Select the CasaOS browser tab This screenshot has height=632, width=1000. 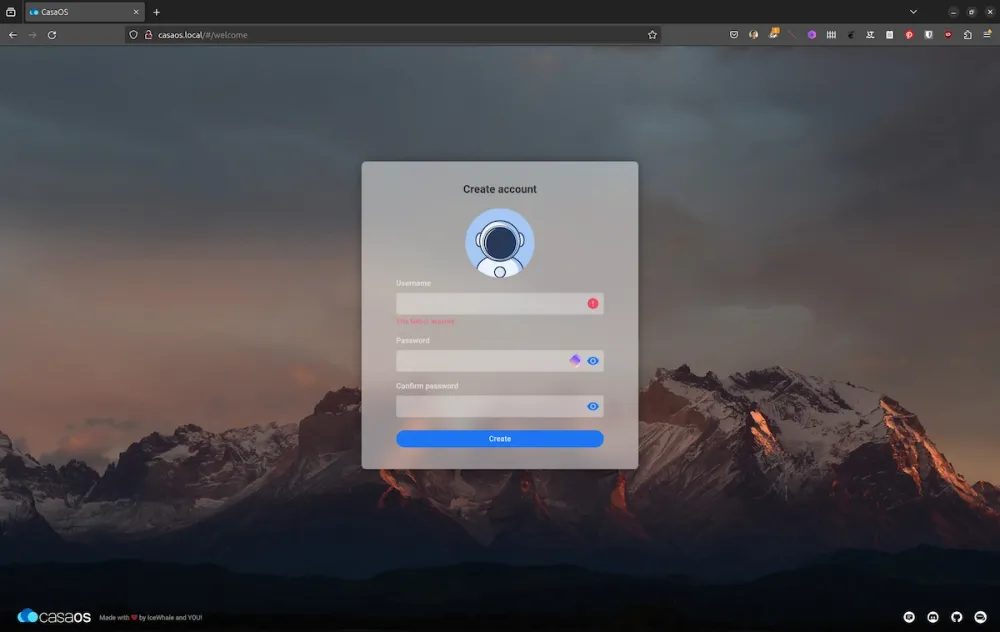click(85, 12)
